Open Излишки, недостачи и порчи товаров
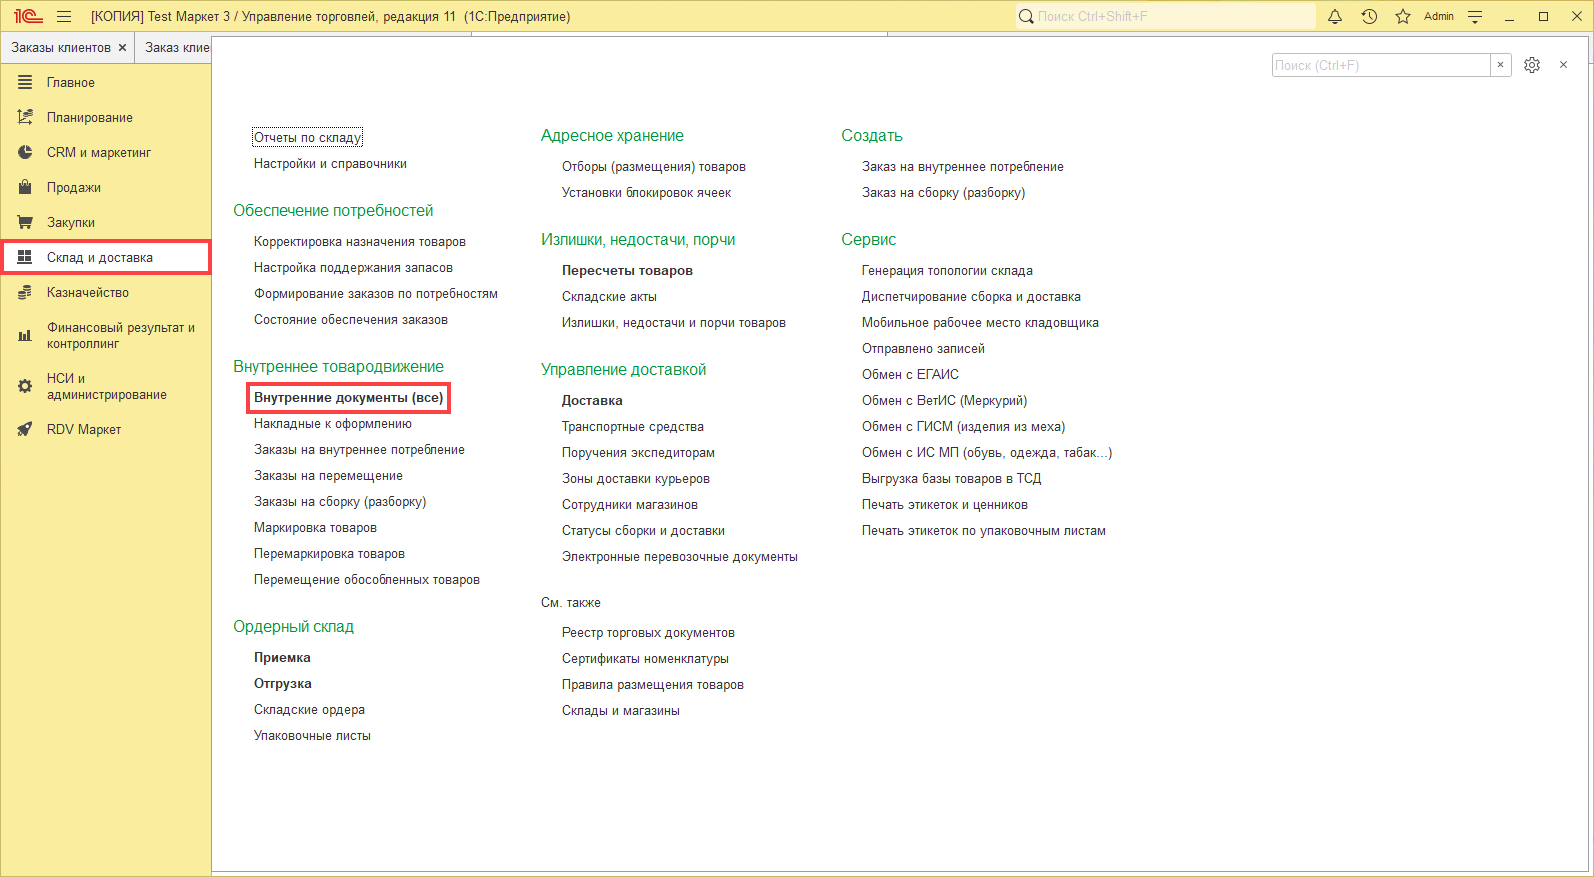This screenshot has height=877, width=1594. click(x=674, y=323)
